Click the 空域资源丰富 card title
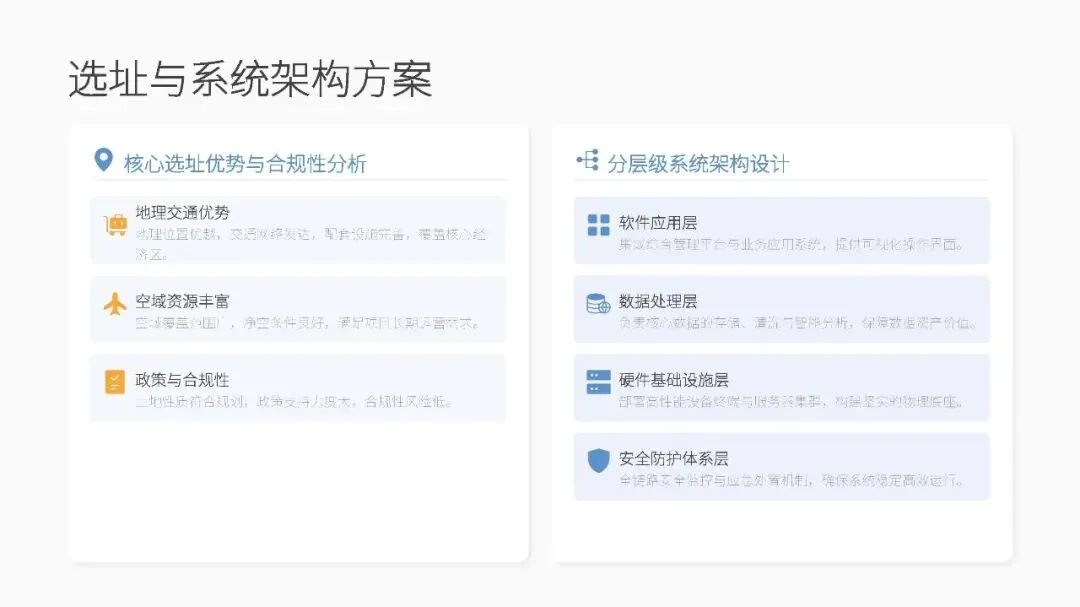 [183, 301]
